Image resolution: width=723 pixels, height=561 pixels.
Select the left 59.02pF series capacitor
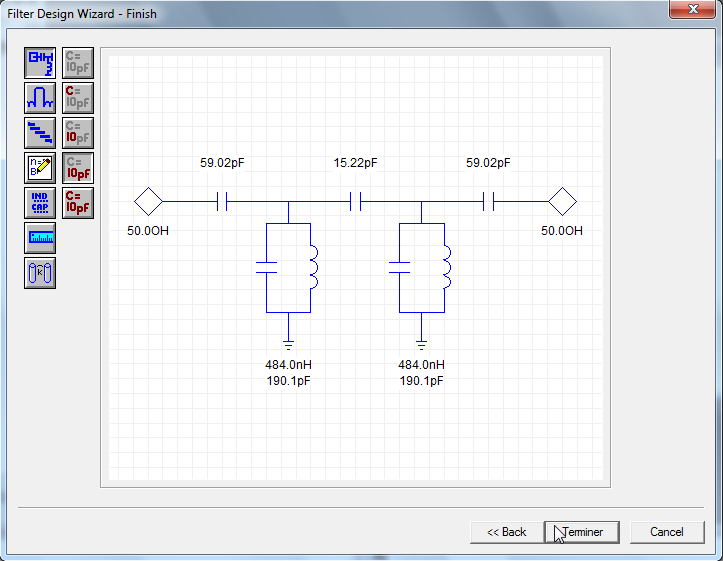223,202
